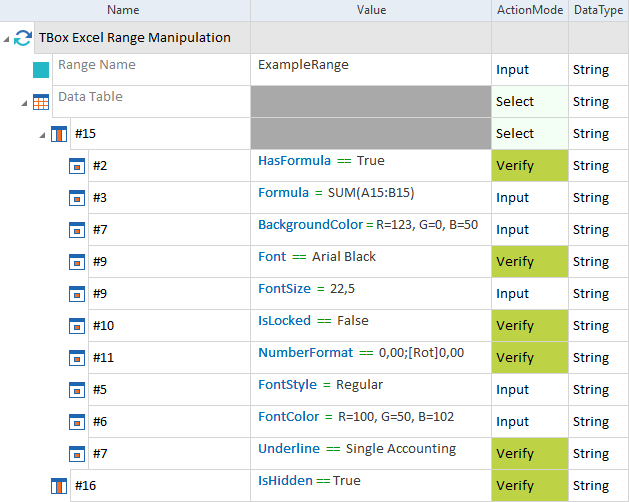Click the DataType column header
The width and height of the screenshot is (629, 502).
pyautogui.click(x=597, y=10)
